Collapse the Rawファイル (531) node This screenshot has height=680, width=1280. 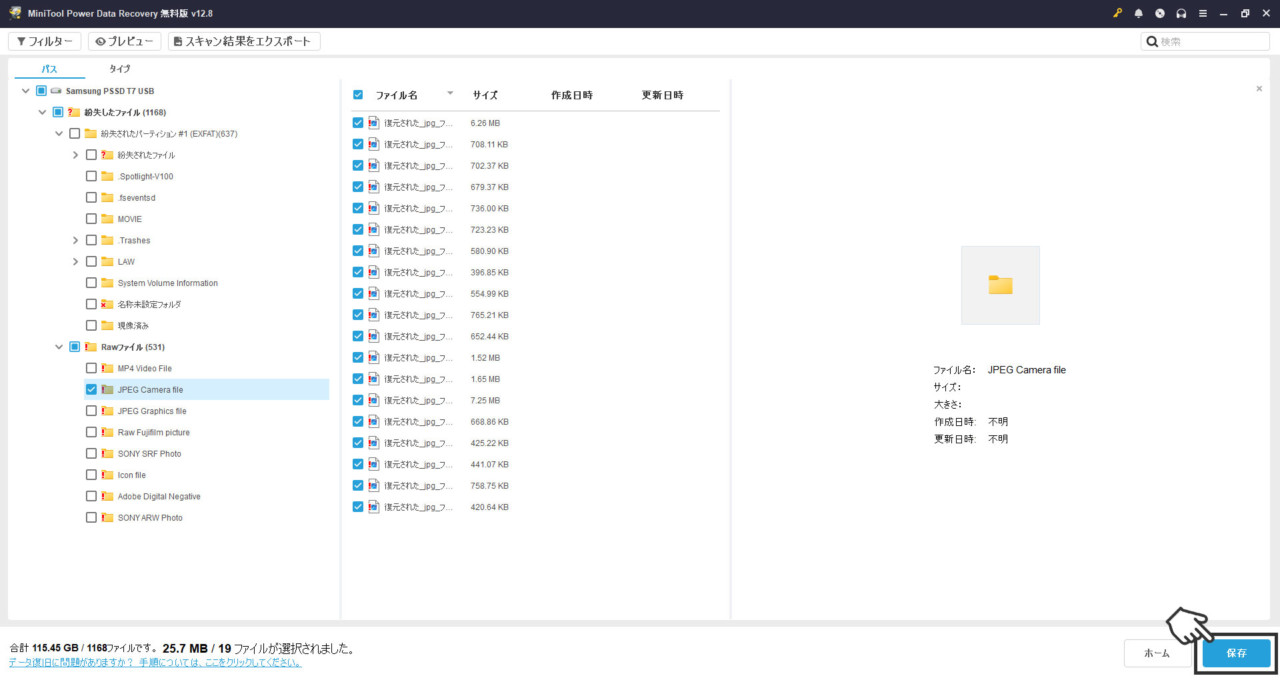(x=58, y=346)
